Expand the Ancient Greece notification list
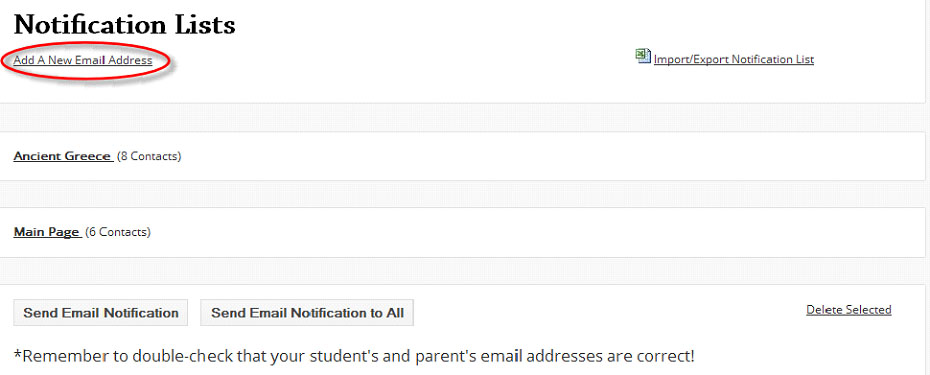The image size is (930, 375). tap(62, 156)
